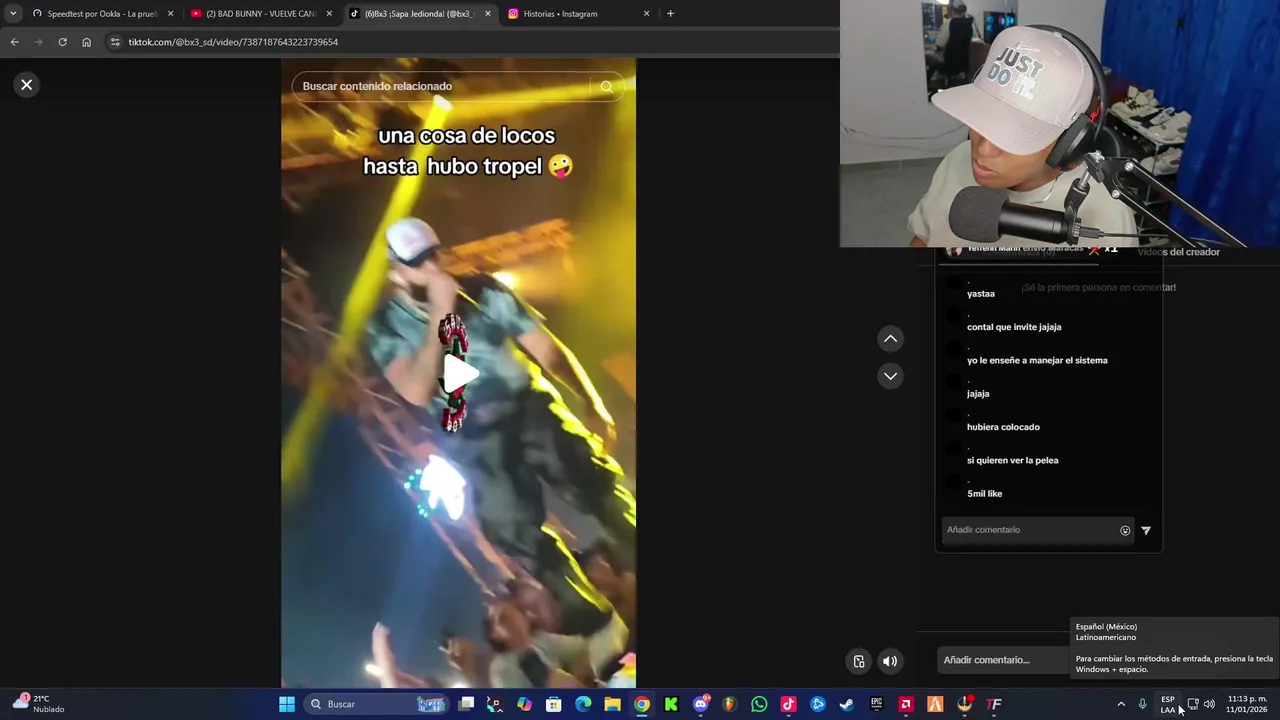Image resolution: width=1280 pixels, height=720 pixels.
Task: Mute the TikTok video sound
Action: click(890, 661)
